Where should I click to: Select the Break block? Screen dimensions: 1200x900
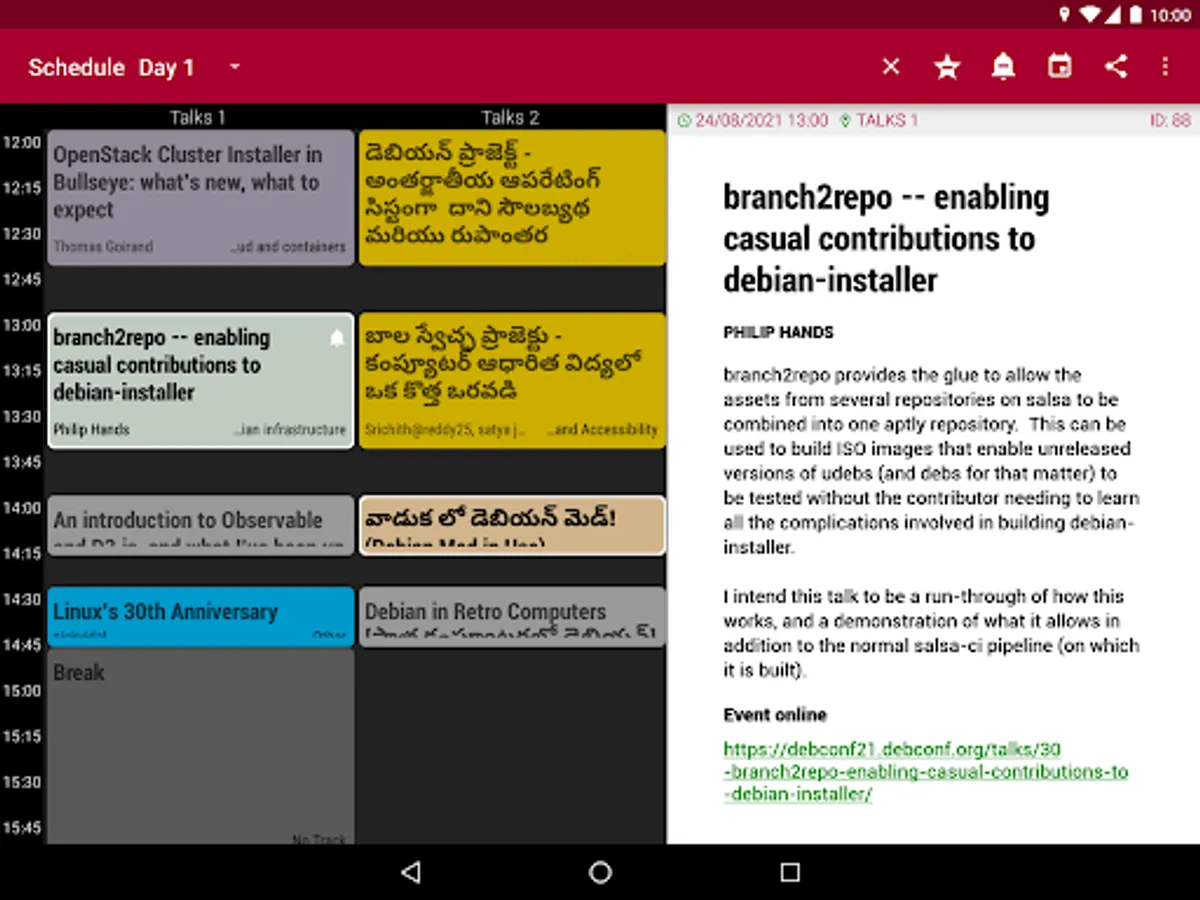[201, 746]
